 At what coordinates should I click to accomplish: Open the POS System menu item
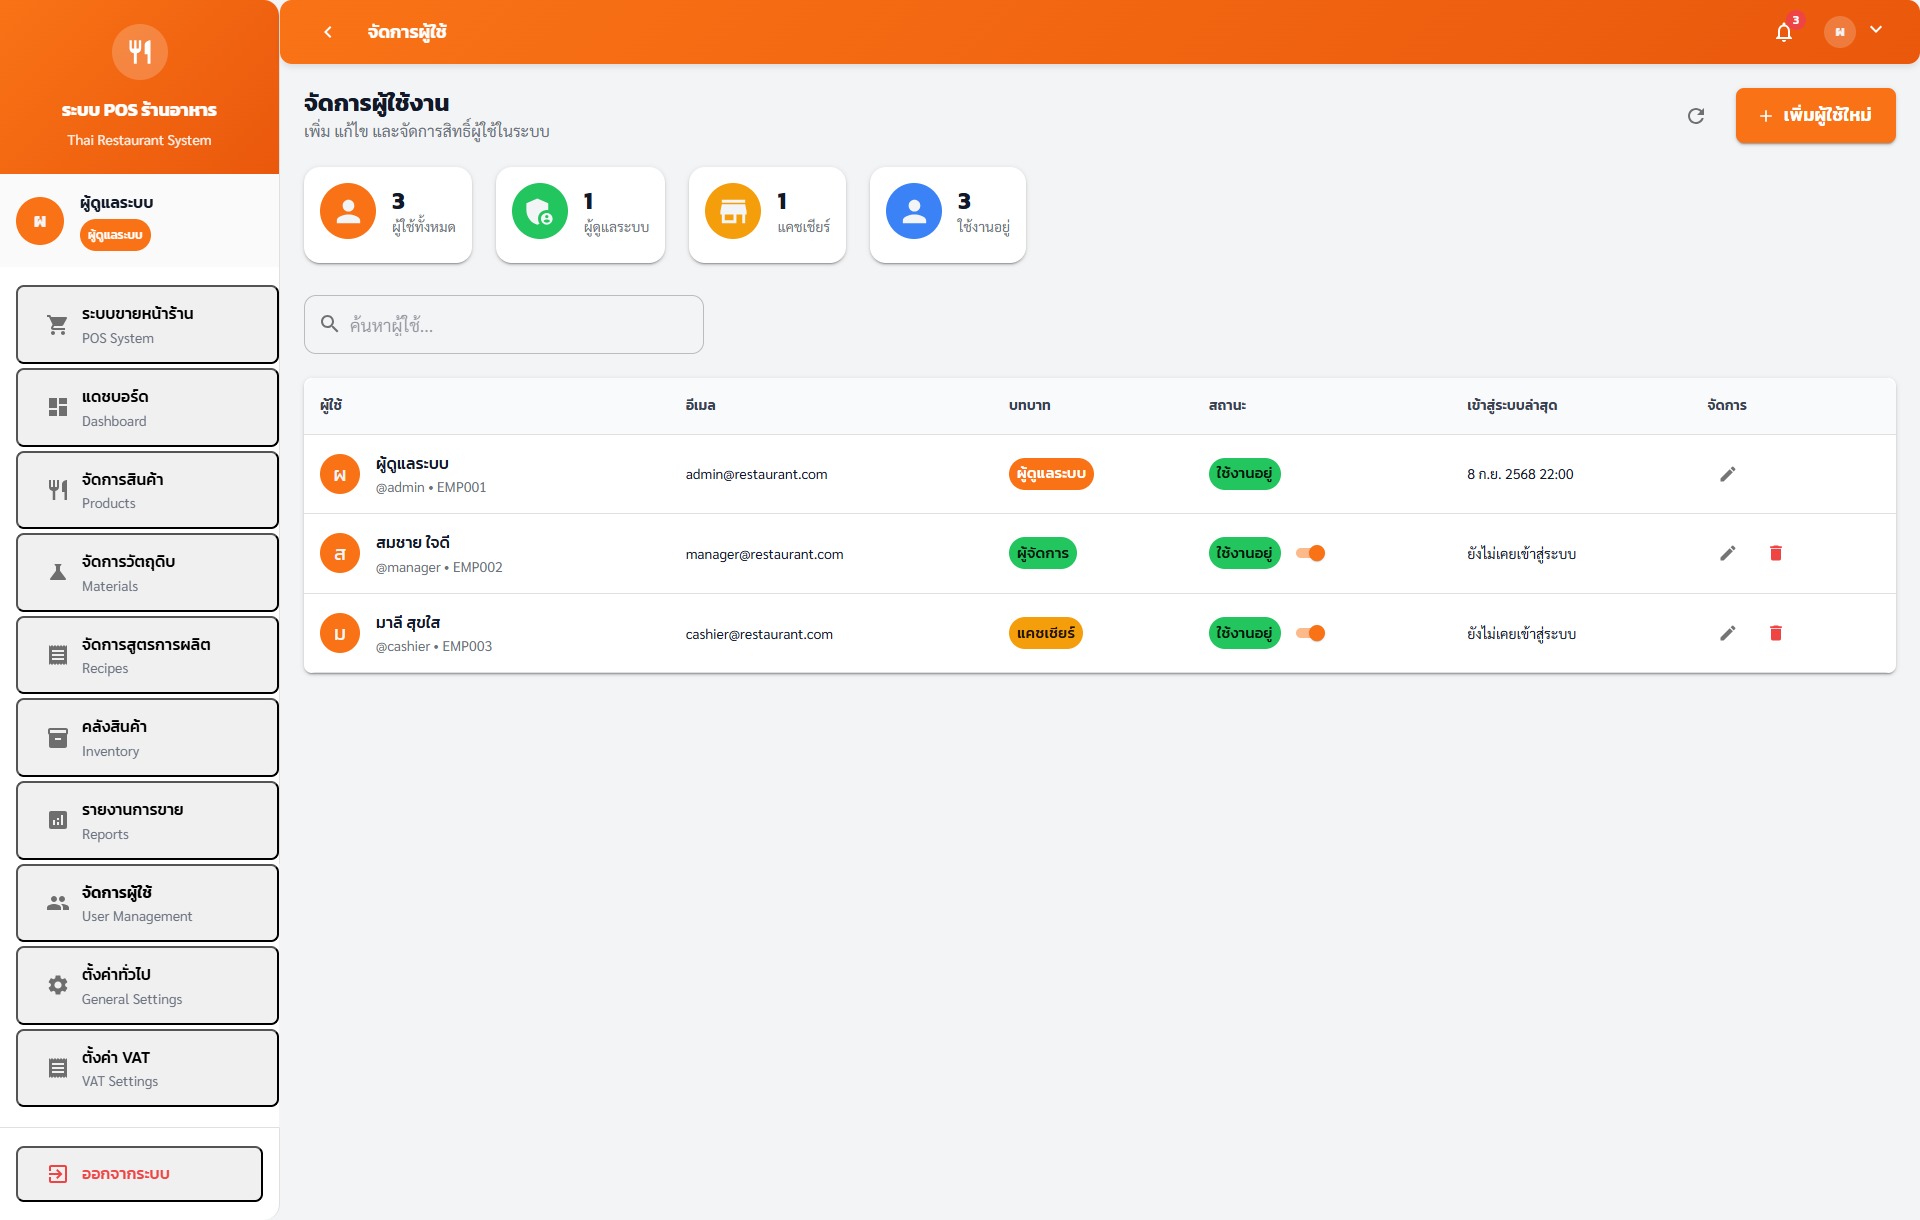147,324
